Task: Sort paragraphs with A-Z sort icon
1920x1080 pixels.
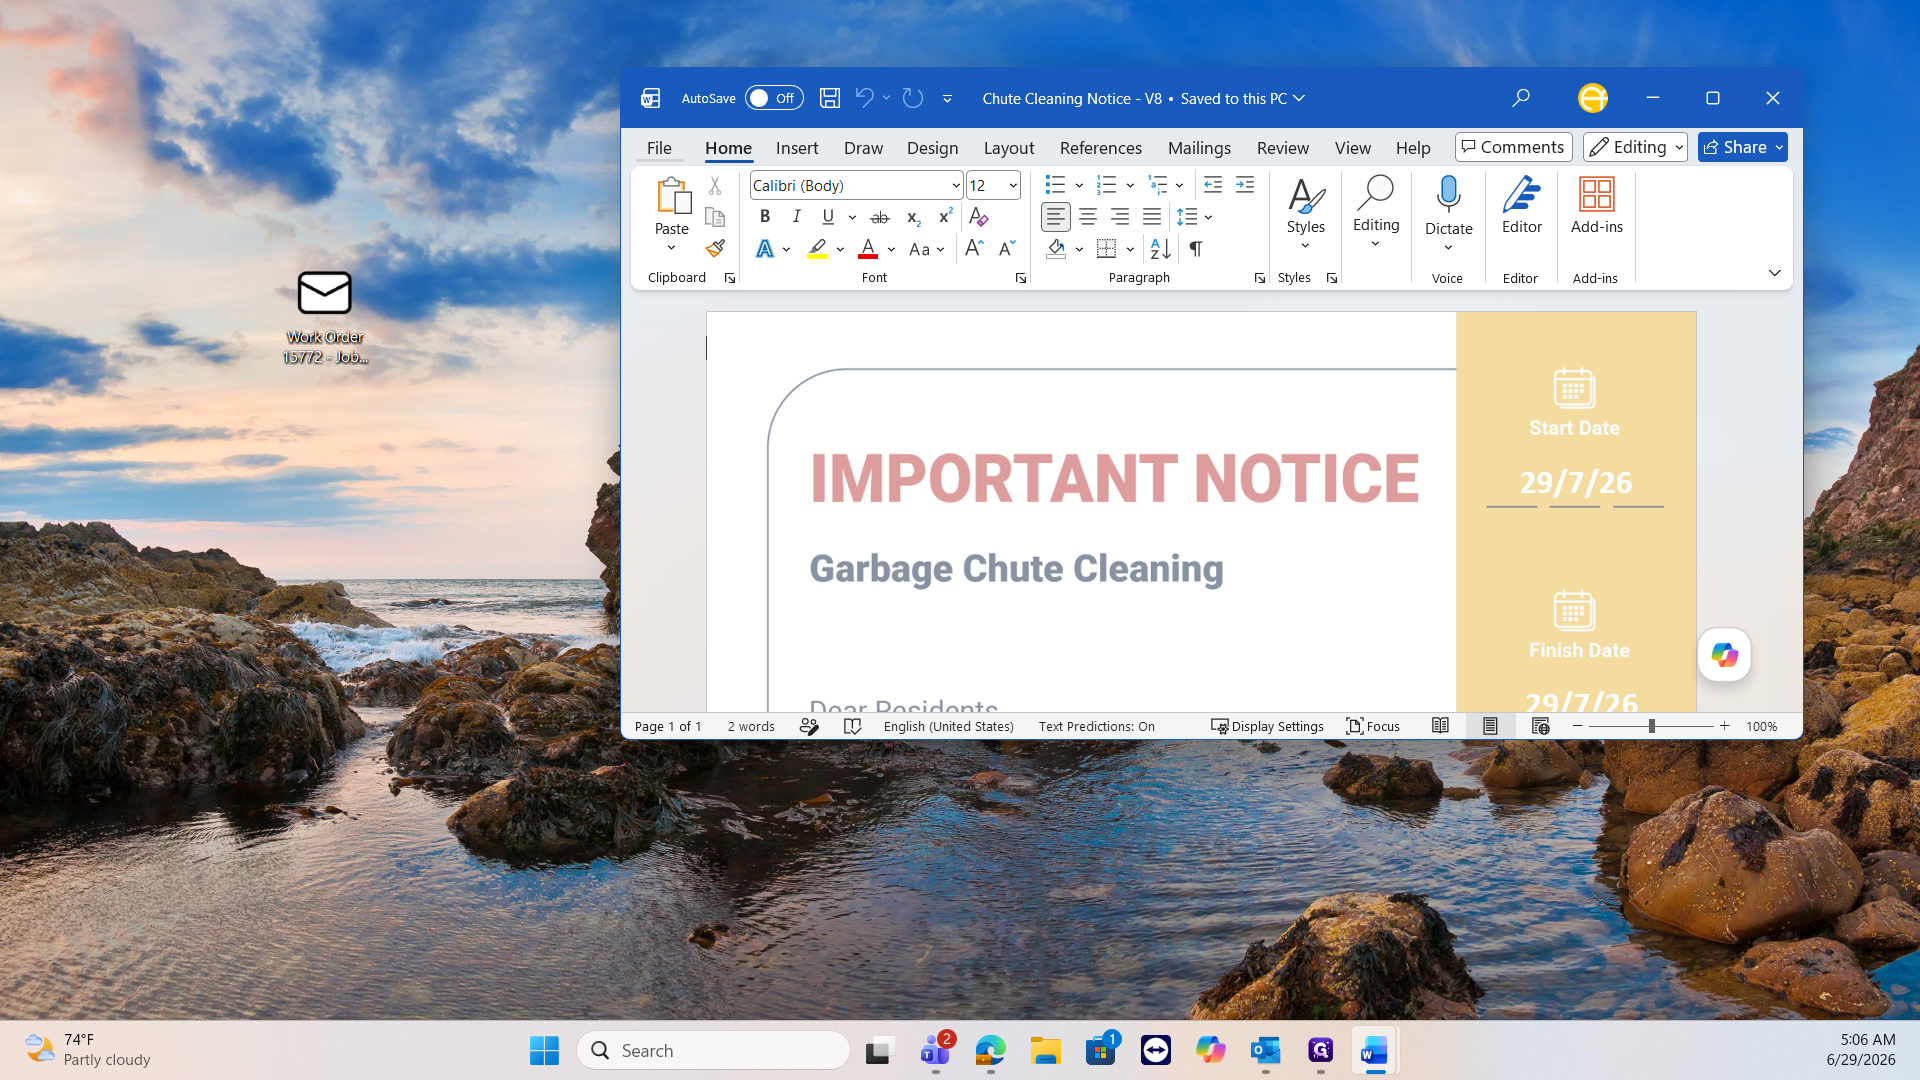Action: point(1160,249)
